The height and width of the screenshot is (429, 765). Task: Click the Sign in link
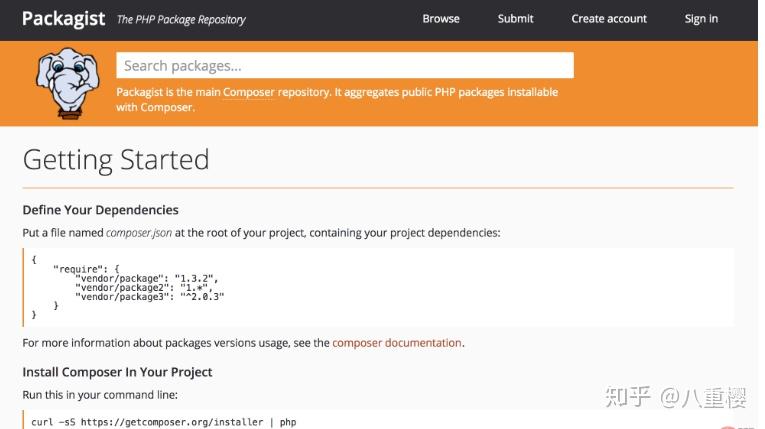700,19
